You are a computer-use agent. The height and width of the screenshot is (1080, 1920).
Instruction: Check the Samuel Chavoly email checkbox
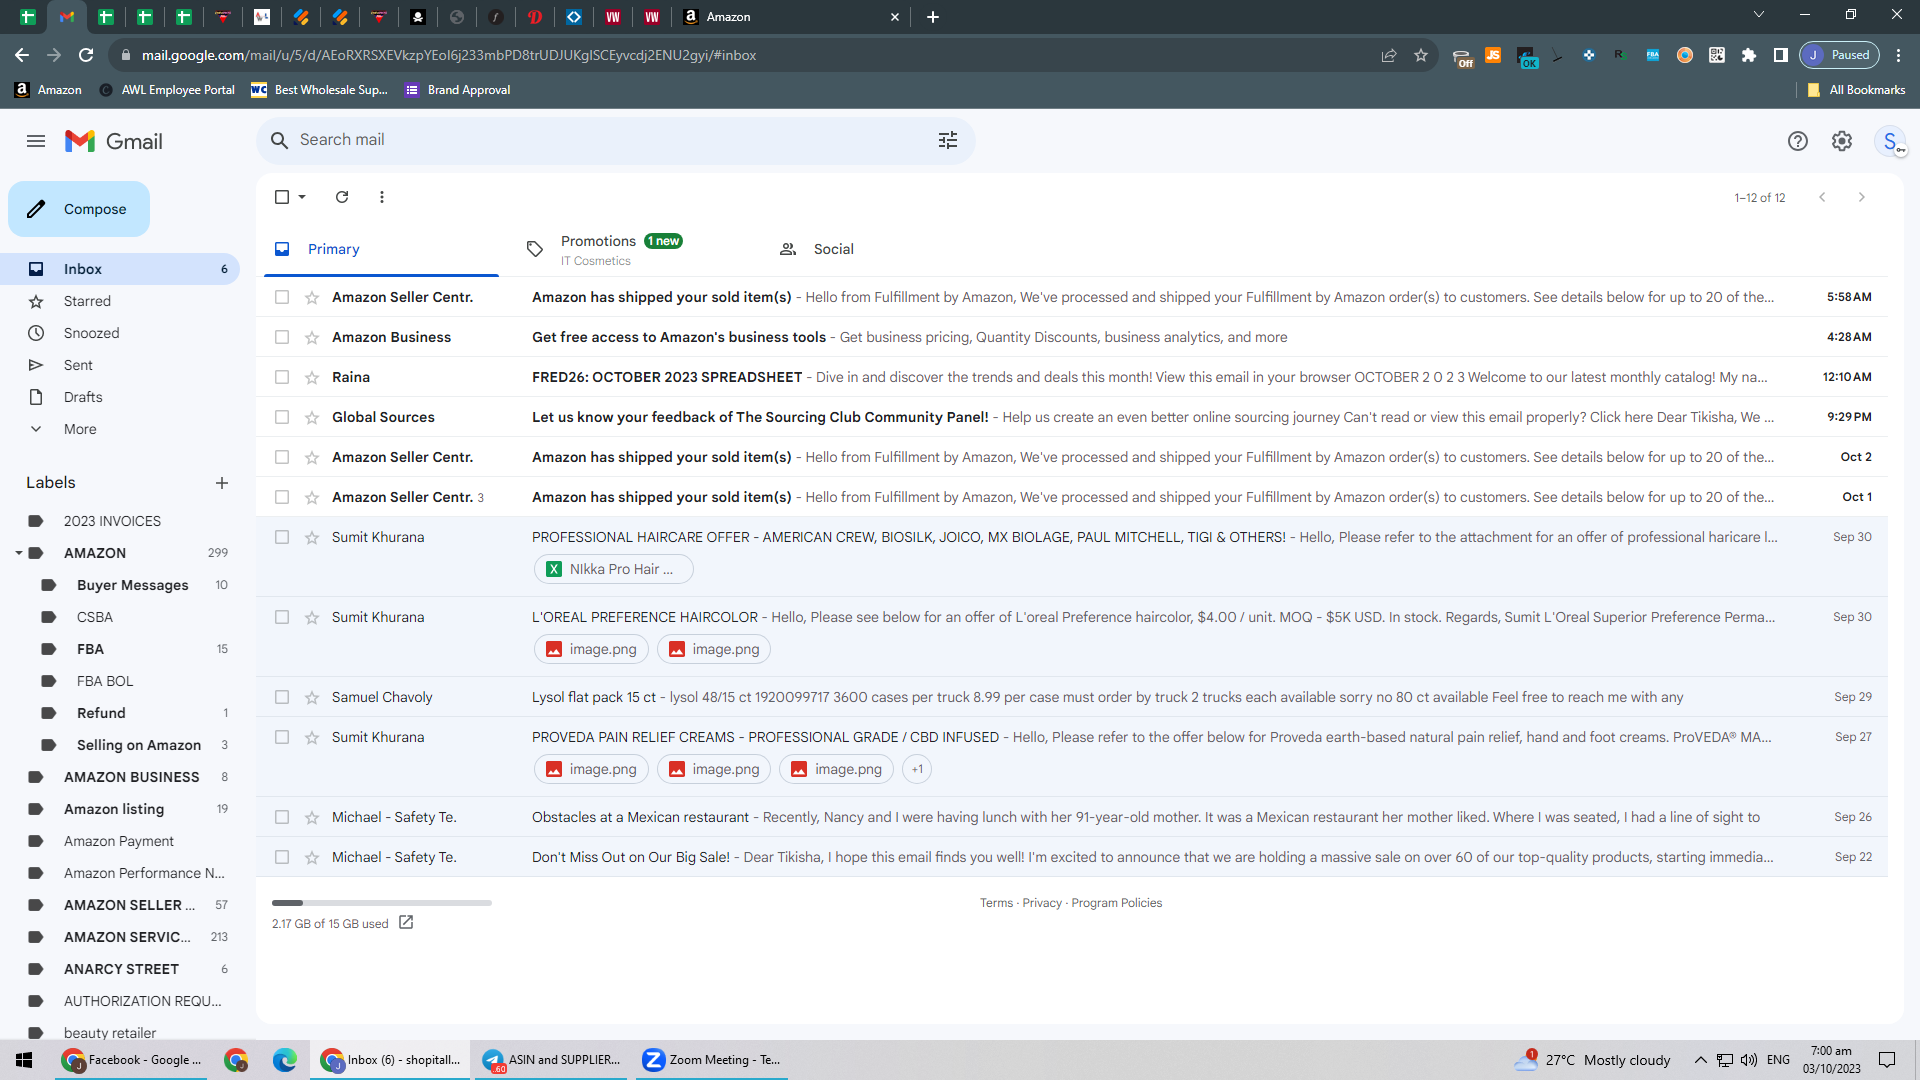(282, 697)
